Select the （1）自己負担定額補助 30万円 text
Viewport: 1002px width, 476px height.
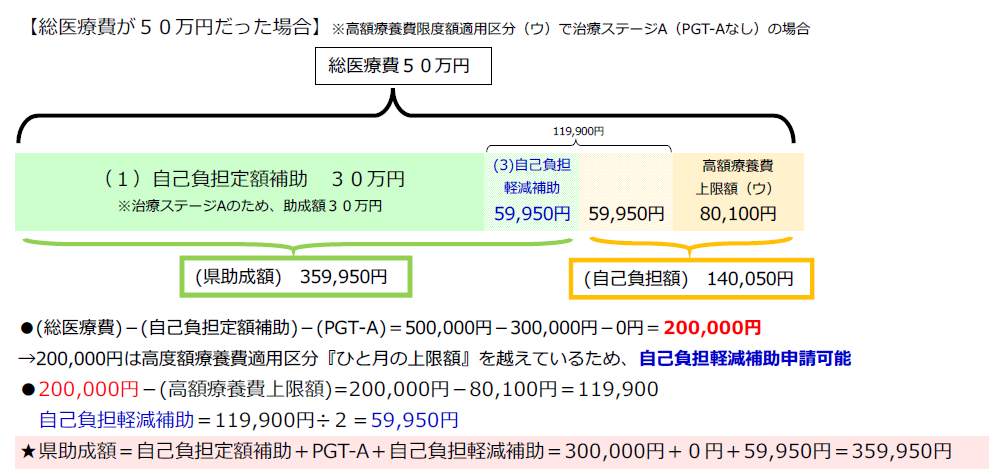pyautogui.click(x=253, y=179)
